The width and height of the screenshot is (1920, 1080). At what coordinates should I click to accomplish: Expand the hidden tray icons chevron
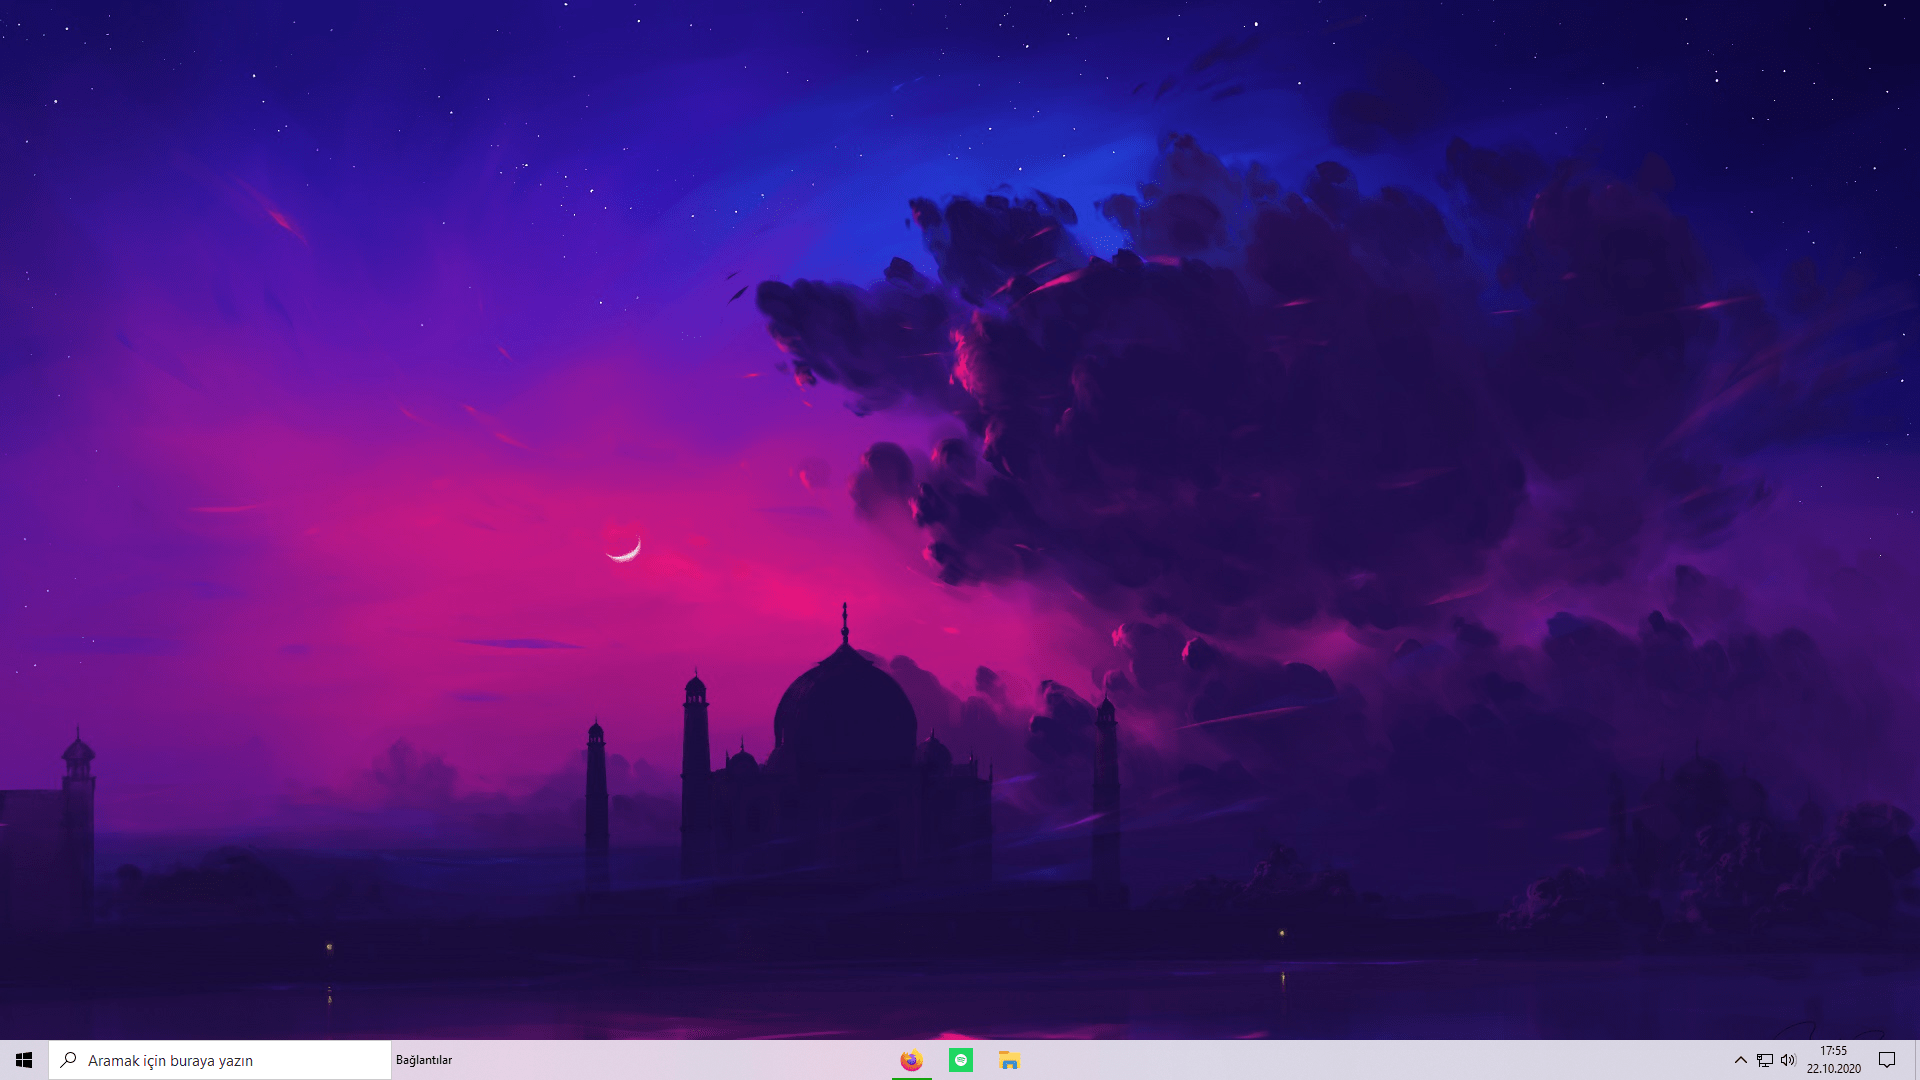coord(1740,1060)
